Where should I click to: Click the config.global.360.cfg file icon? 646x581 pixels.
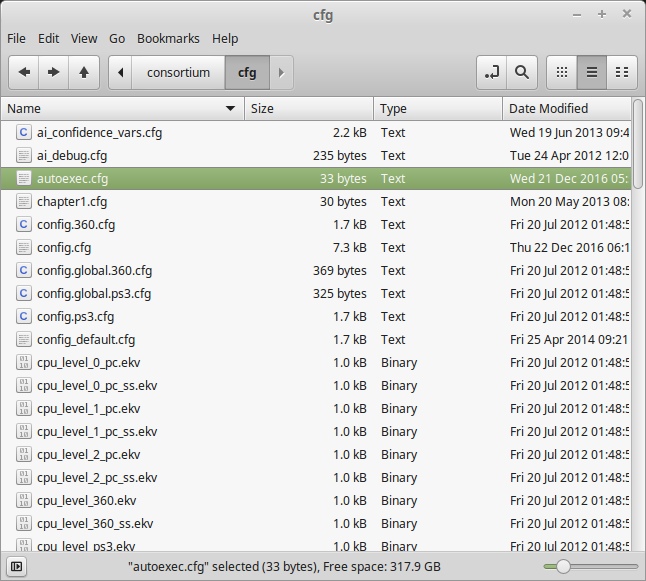pos(23,271)
